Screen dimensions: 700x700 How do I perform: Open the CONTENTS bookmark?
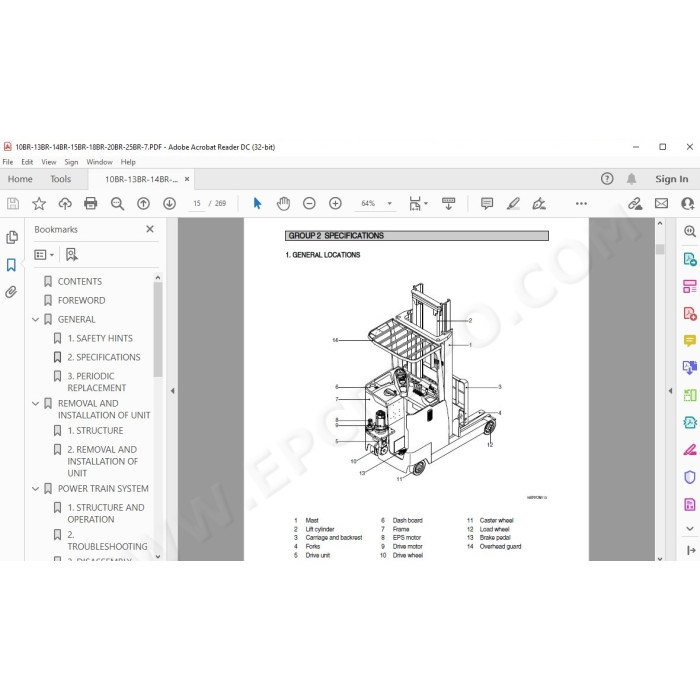point(79,282)
